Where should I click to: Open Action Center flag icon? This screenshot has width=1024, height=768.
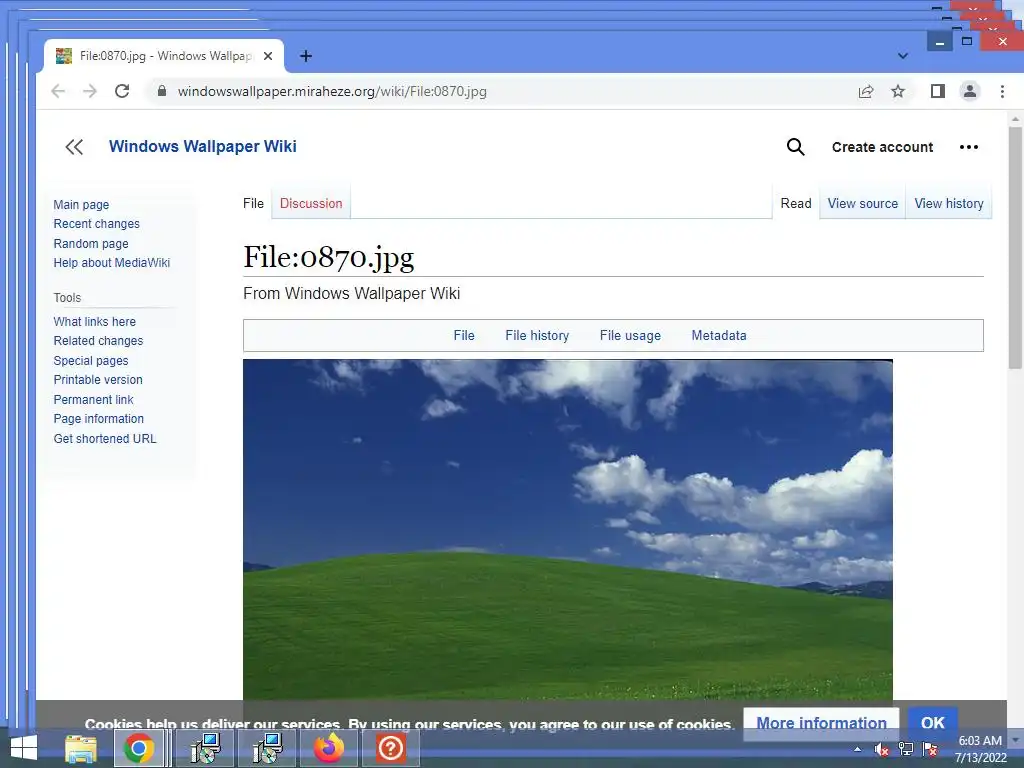tap(930, 749)
